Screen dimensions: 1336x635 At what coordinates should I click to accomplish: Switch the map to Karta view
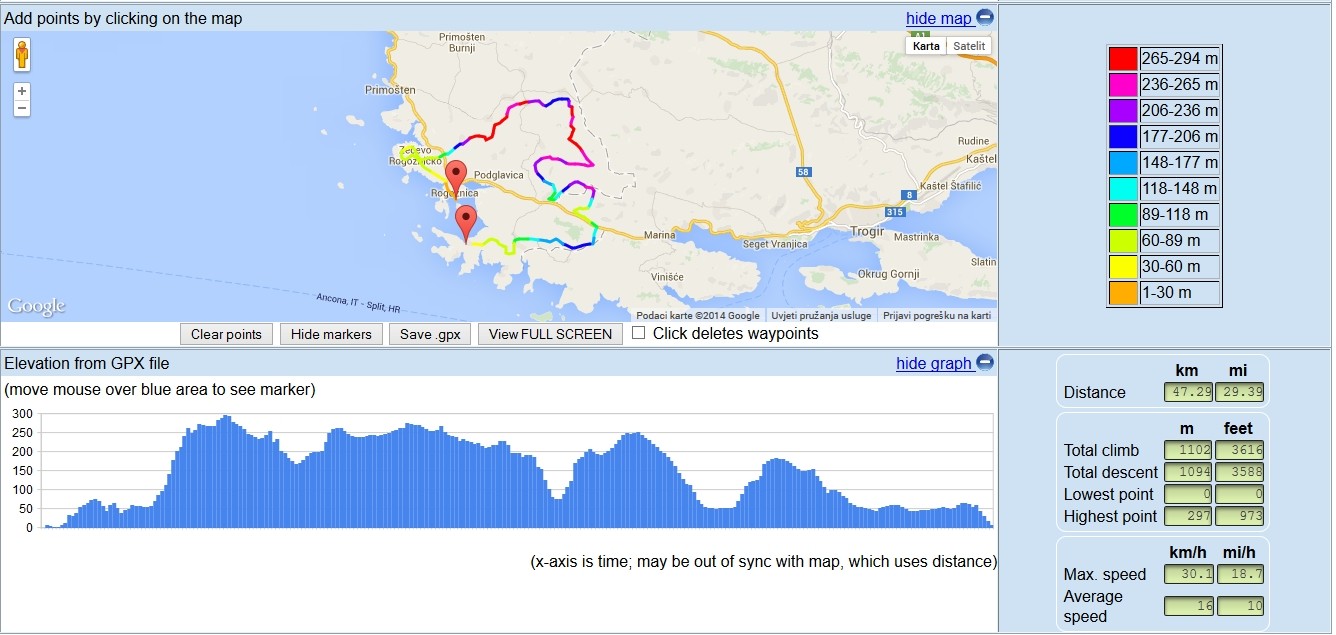926,46
